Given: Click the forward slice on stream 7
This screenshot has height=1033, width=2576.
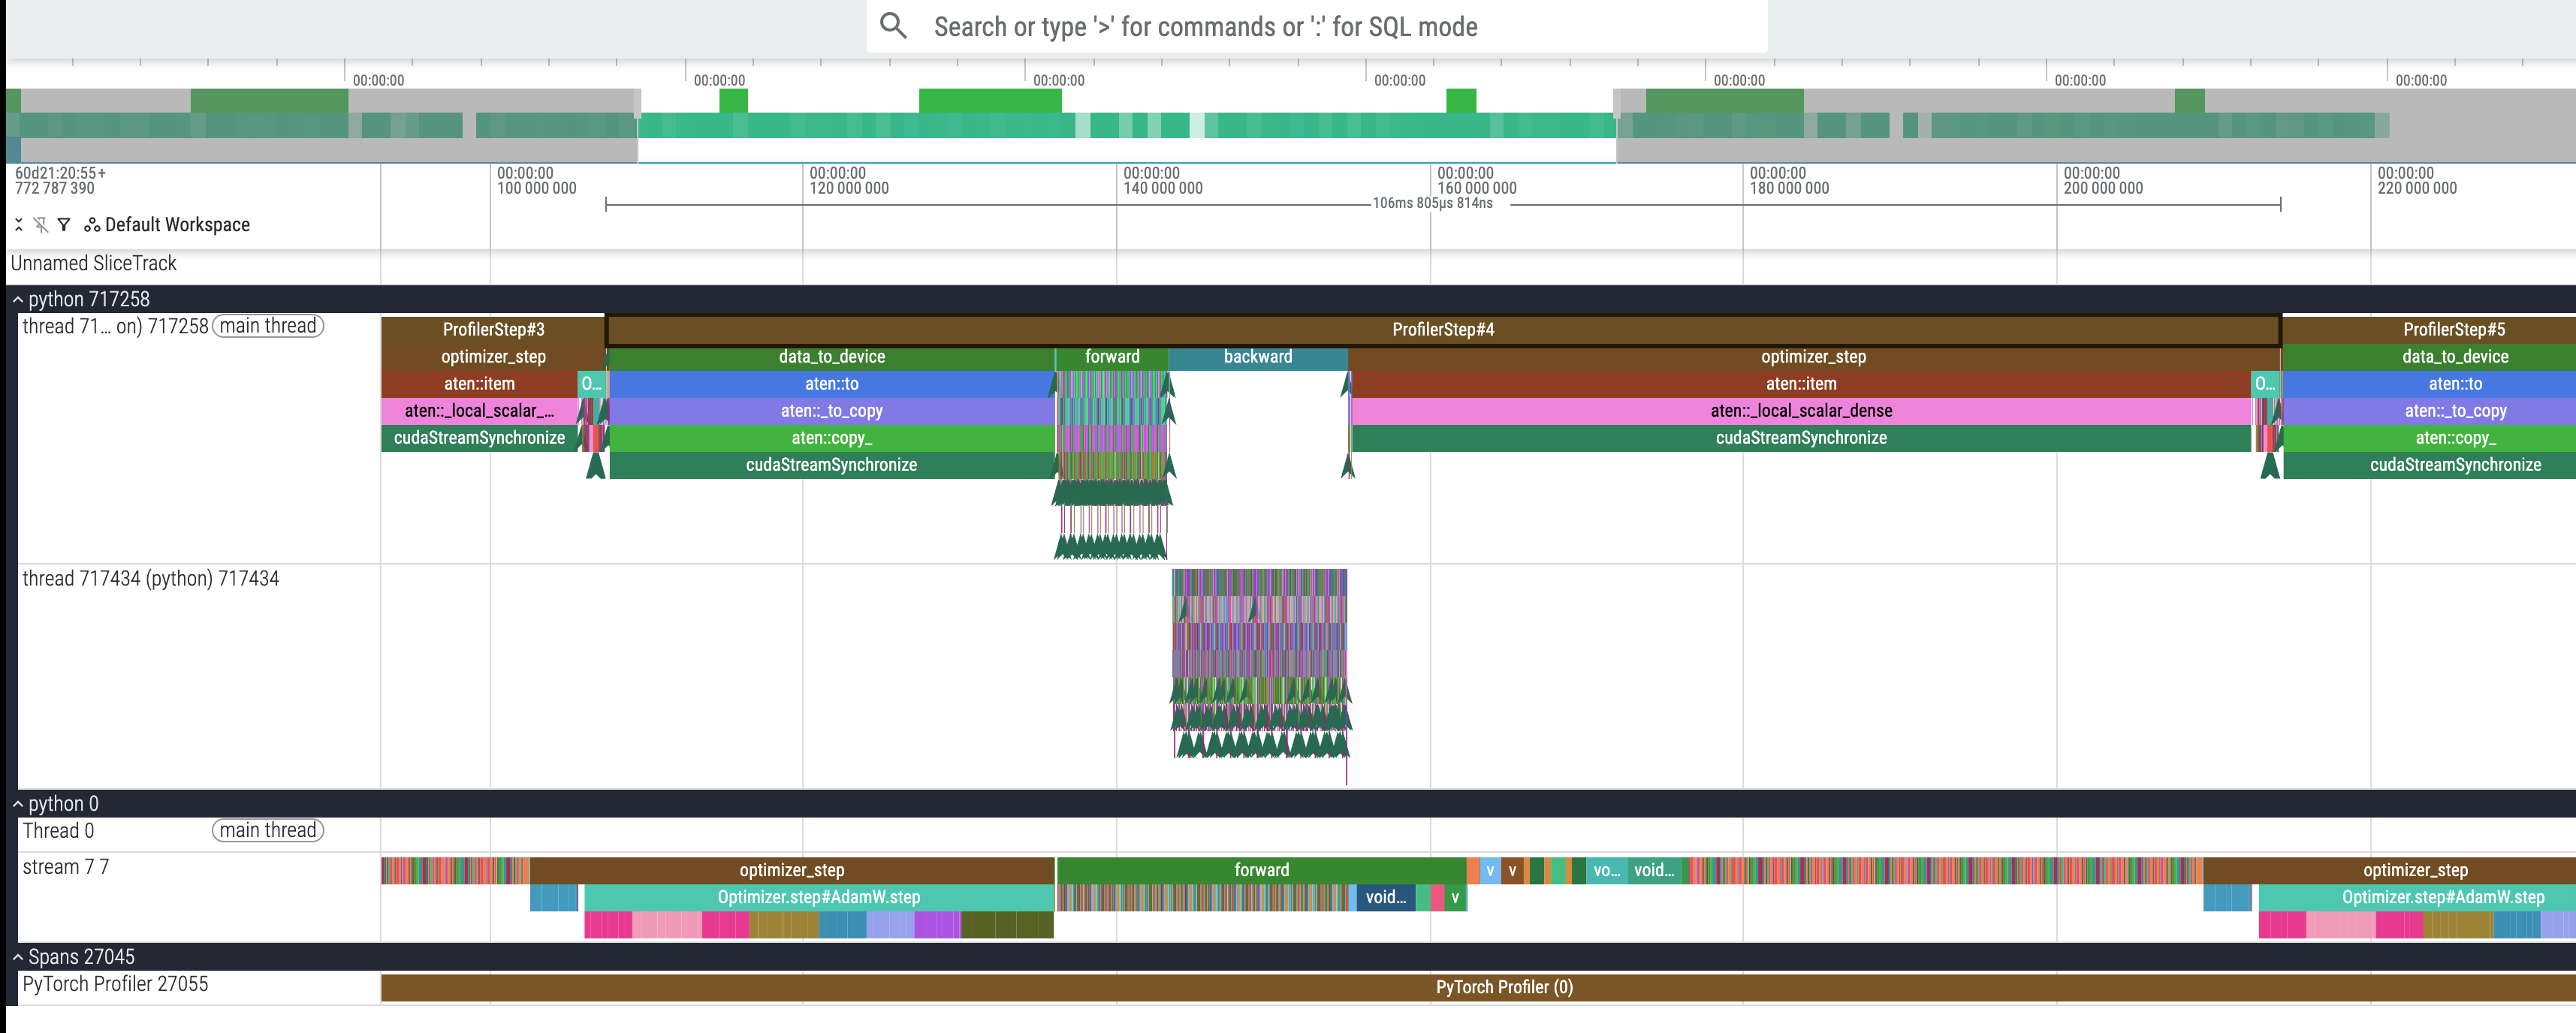Looking at the screenshot, I should (1261, 870).
